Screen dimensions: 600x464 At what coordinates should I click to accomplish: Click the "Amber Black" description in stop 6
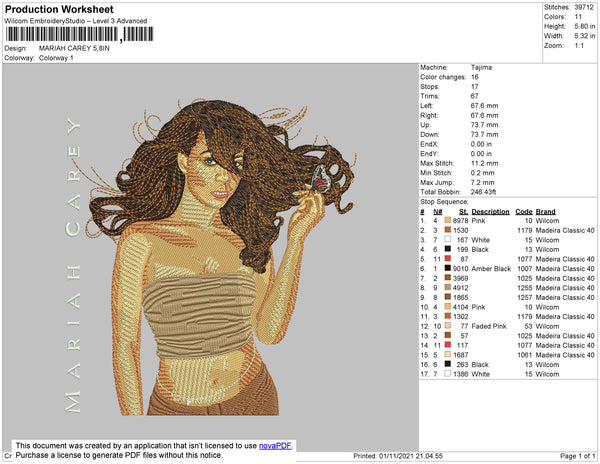[491, 269]
